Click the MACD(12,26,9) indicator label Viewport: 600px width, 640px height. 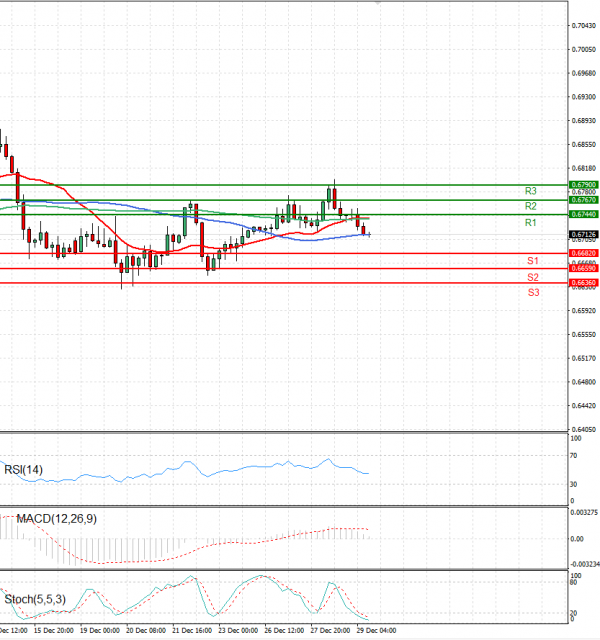pos(56,519)
